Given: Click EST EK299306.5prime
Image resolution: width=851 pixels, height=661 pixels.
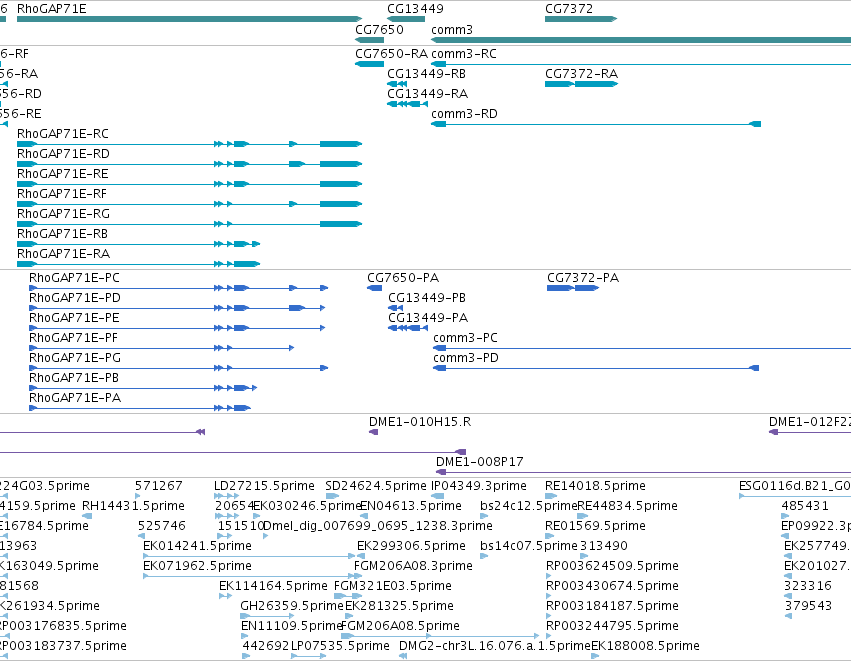Looking at the screenshot, I should click(x=361, y=556).
